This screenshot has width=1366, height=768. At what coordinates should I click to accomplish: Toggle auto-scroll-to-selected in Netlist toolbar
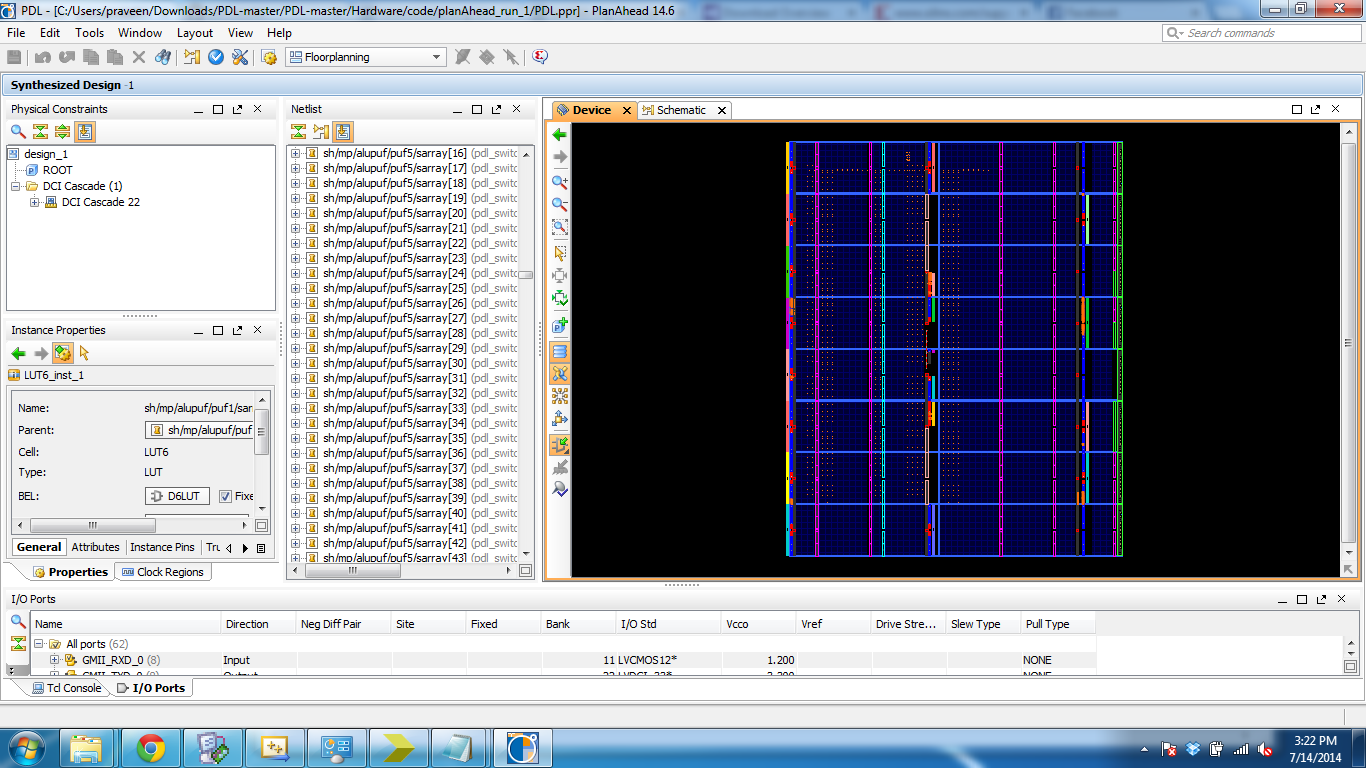tap(343, 131)
